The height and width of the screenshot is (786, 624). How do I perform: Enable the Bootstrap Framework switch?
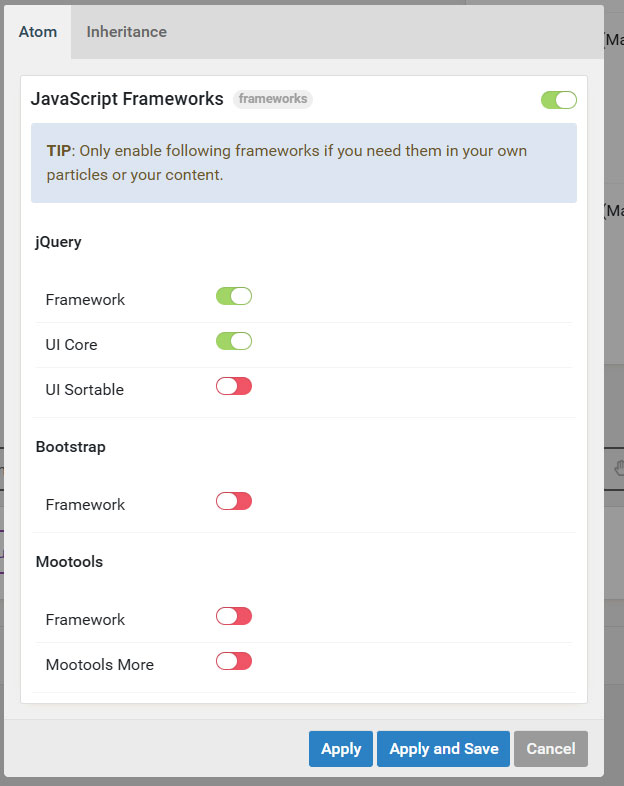pyautogui.click(x=234, y=501)
